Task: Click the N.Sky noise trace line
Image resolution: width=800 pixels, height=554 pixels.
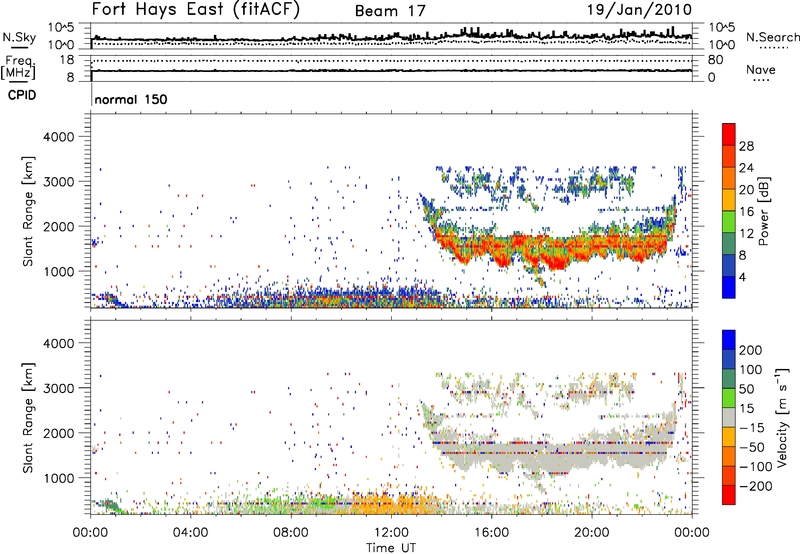Action: (x=391, y=37)
